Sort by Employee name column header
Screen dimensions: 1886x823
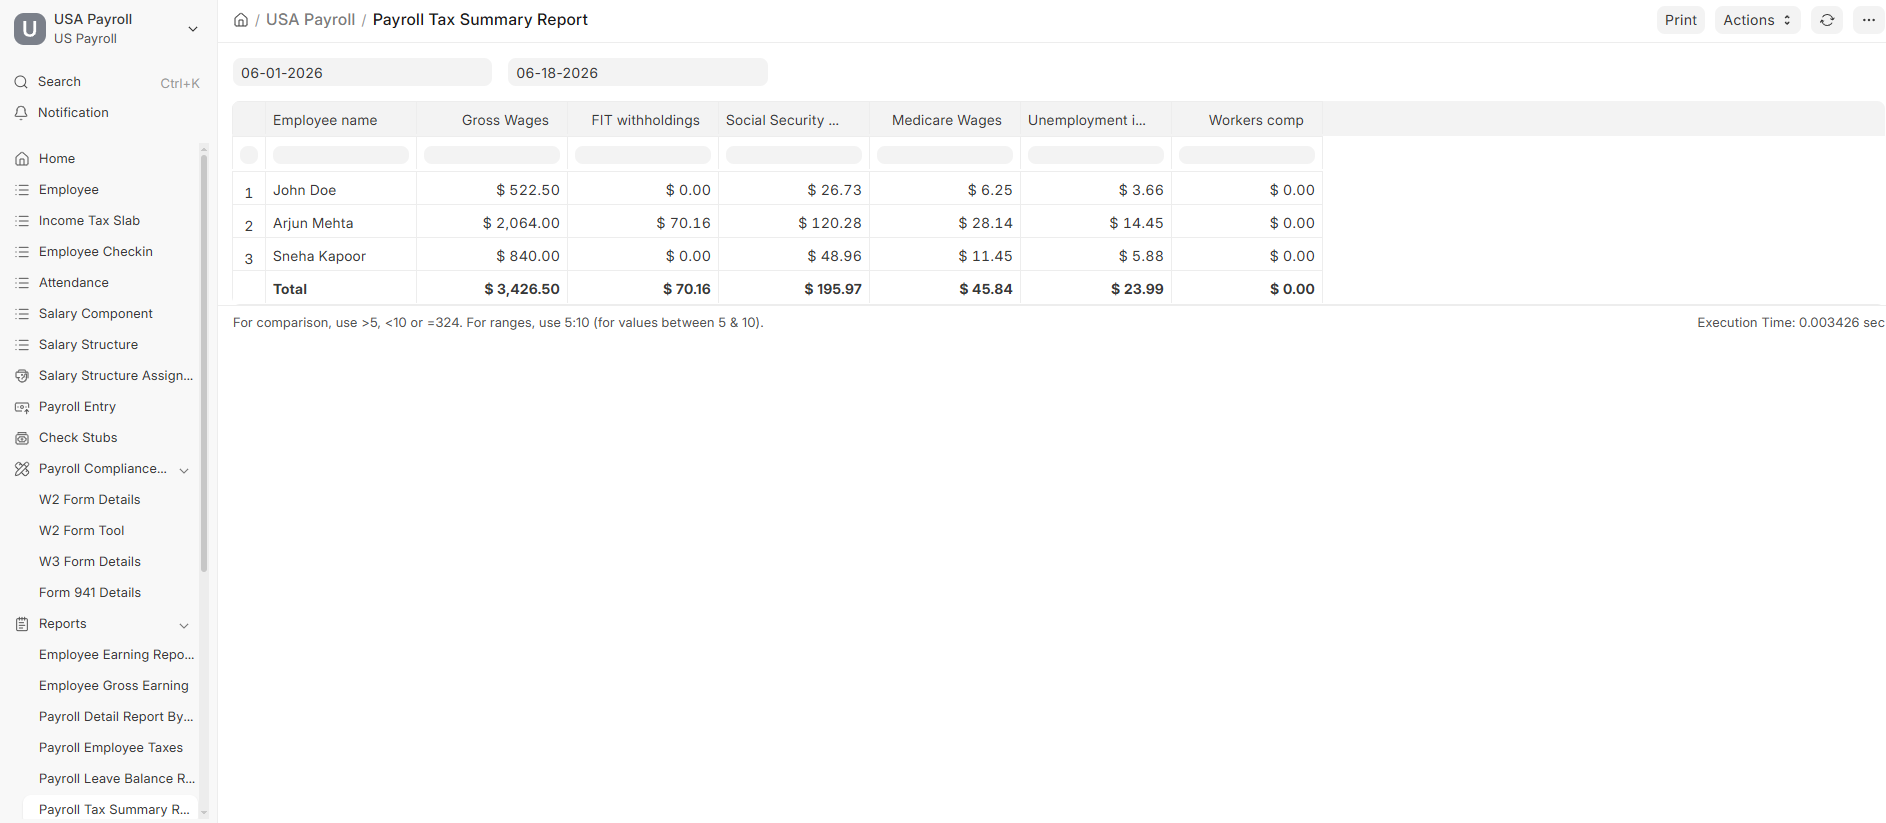point(341,120)
